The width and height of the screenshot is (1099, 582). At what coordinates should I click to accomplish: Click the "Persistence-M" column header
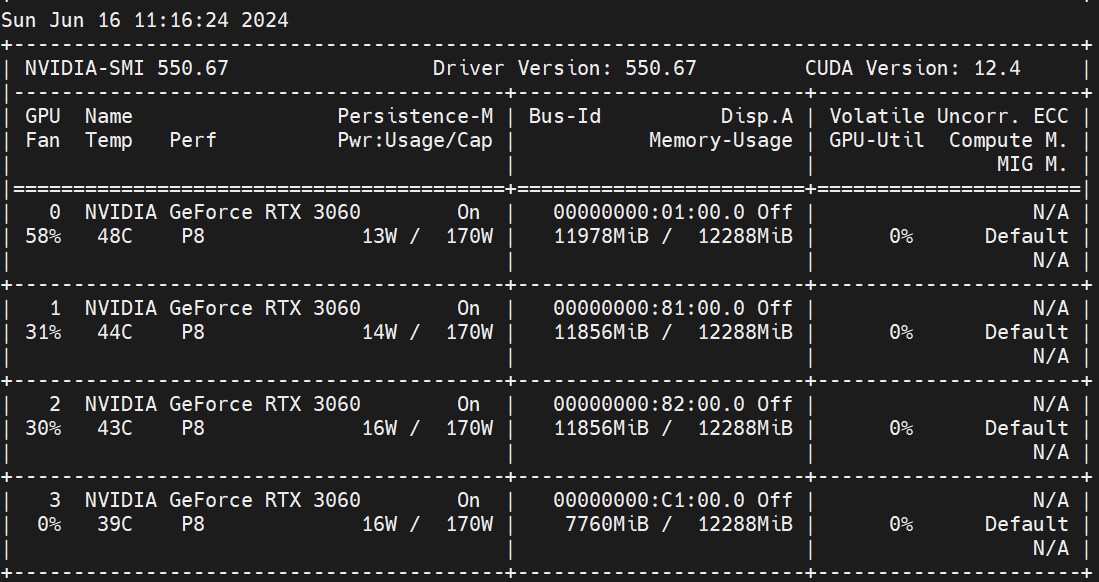coord(415,116)
